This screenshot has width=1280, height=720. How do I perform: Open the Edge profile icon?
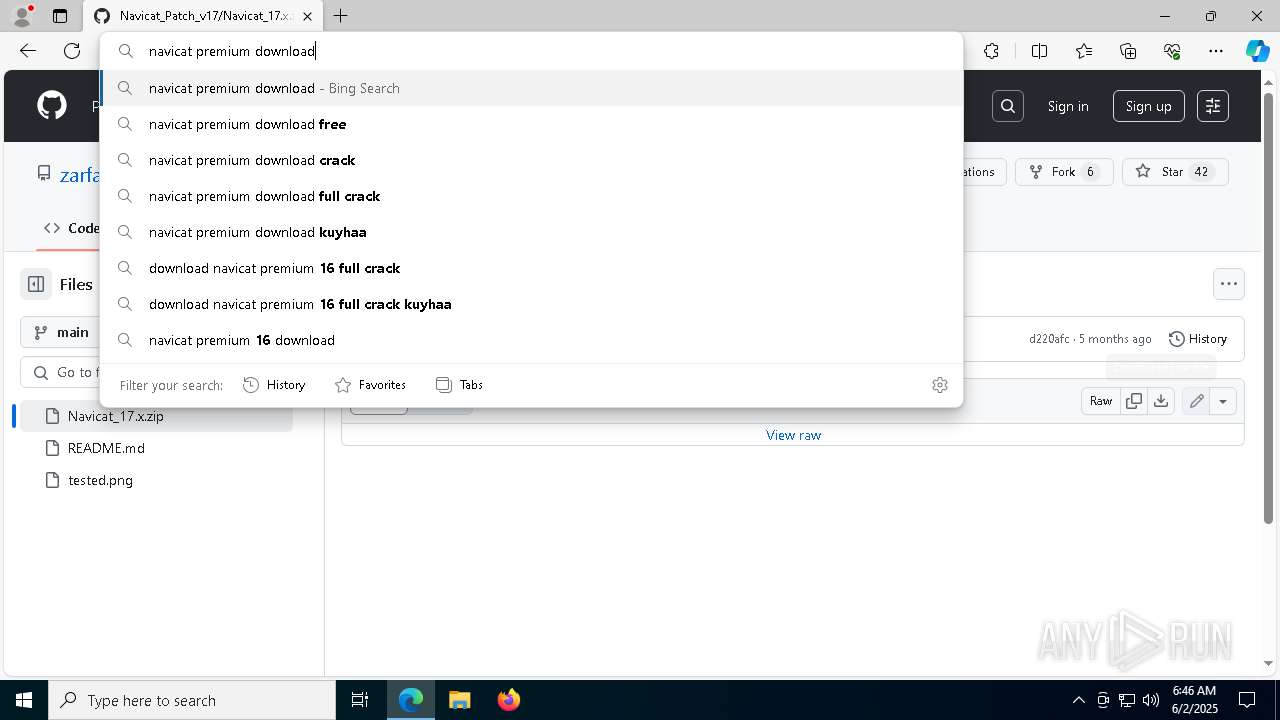(x=22, y=16)
